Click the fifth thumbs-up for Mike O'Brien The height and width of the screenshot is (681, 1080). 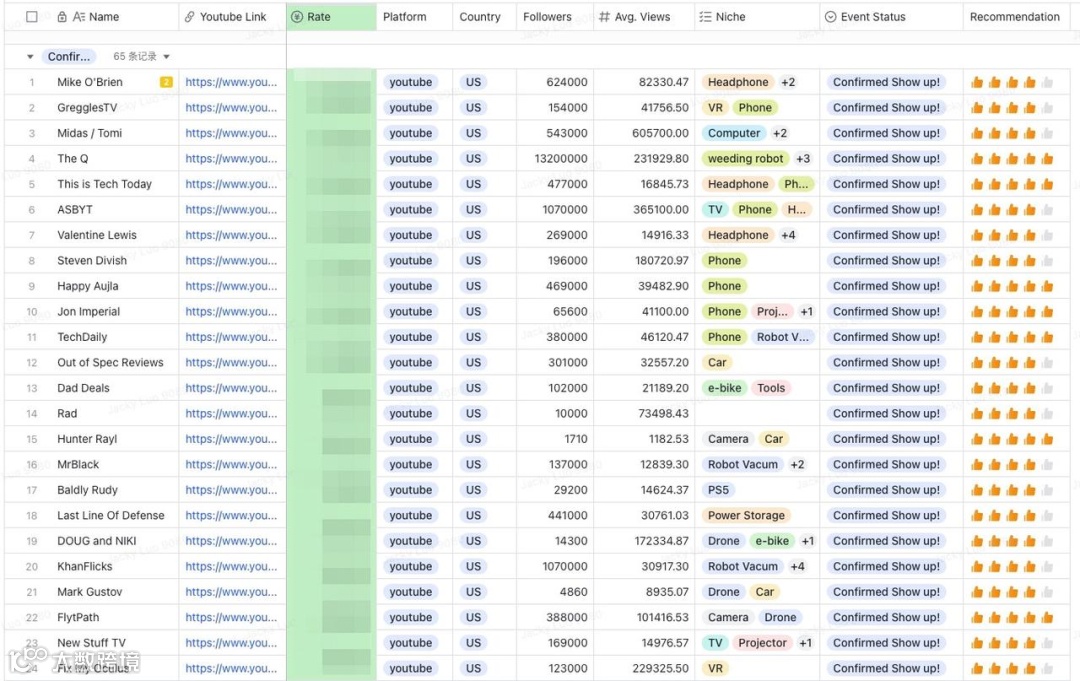(x=1047, y=82)
